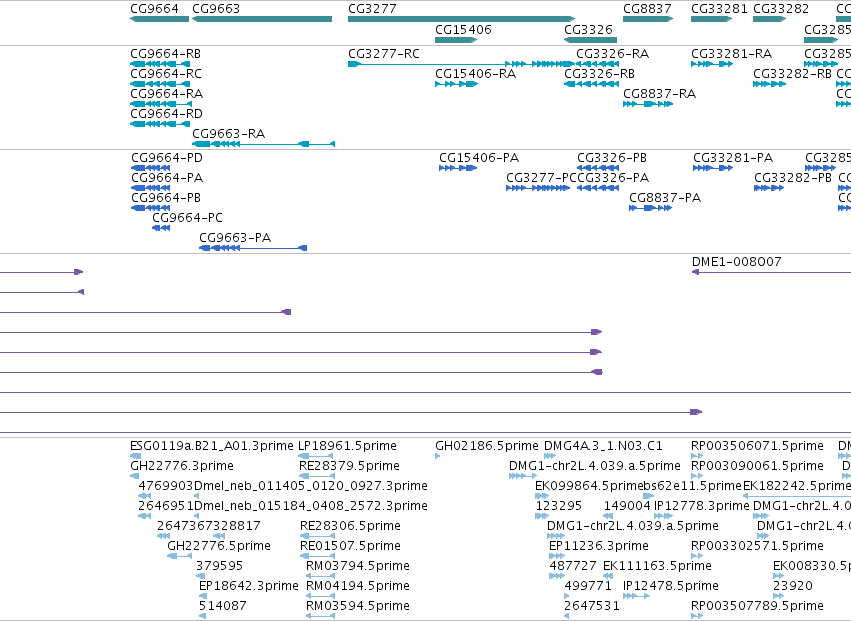The height and width of the screenshot is (621, 851).
Task: Click EST ESG0119a.B21_A01.3prime
Action: point(135,456)
